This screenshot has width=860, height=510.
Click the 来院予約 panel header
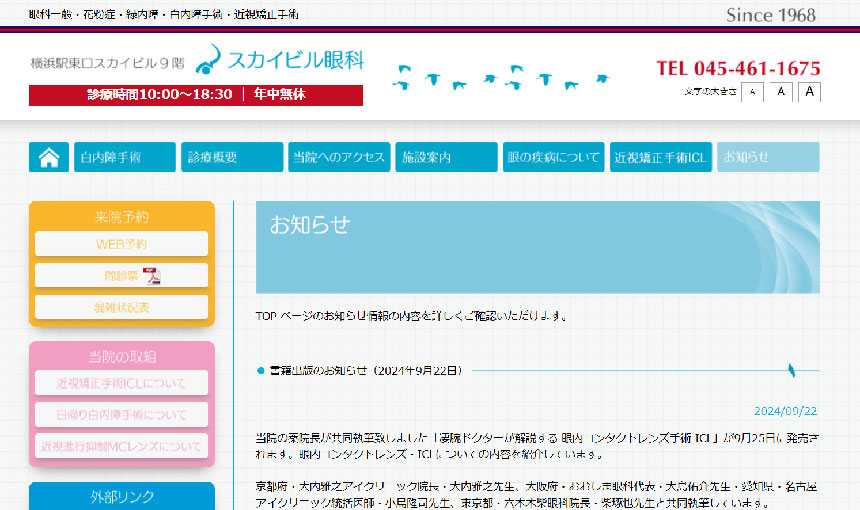point(122,217)
